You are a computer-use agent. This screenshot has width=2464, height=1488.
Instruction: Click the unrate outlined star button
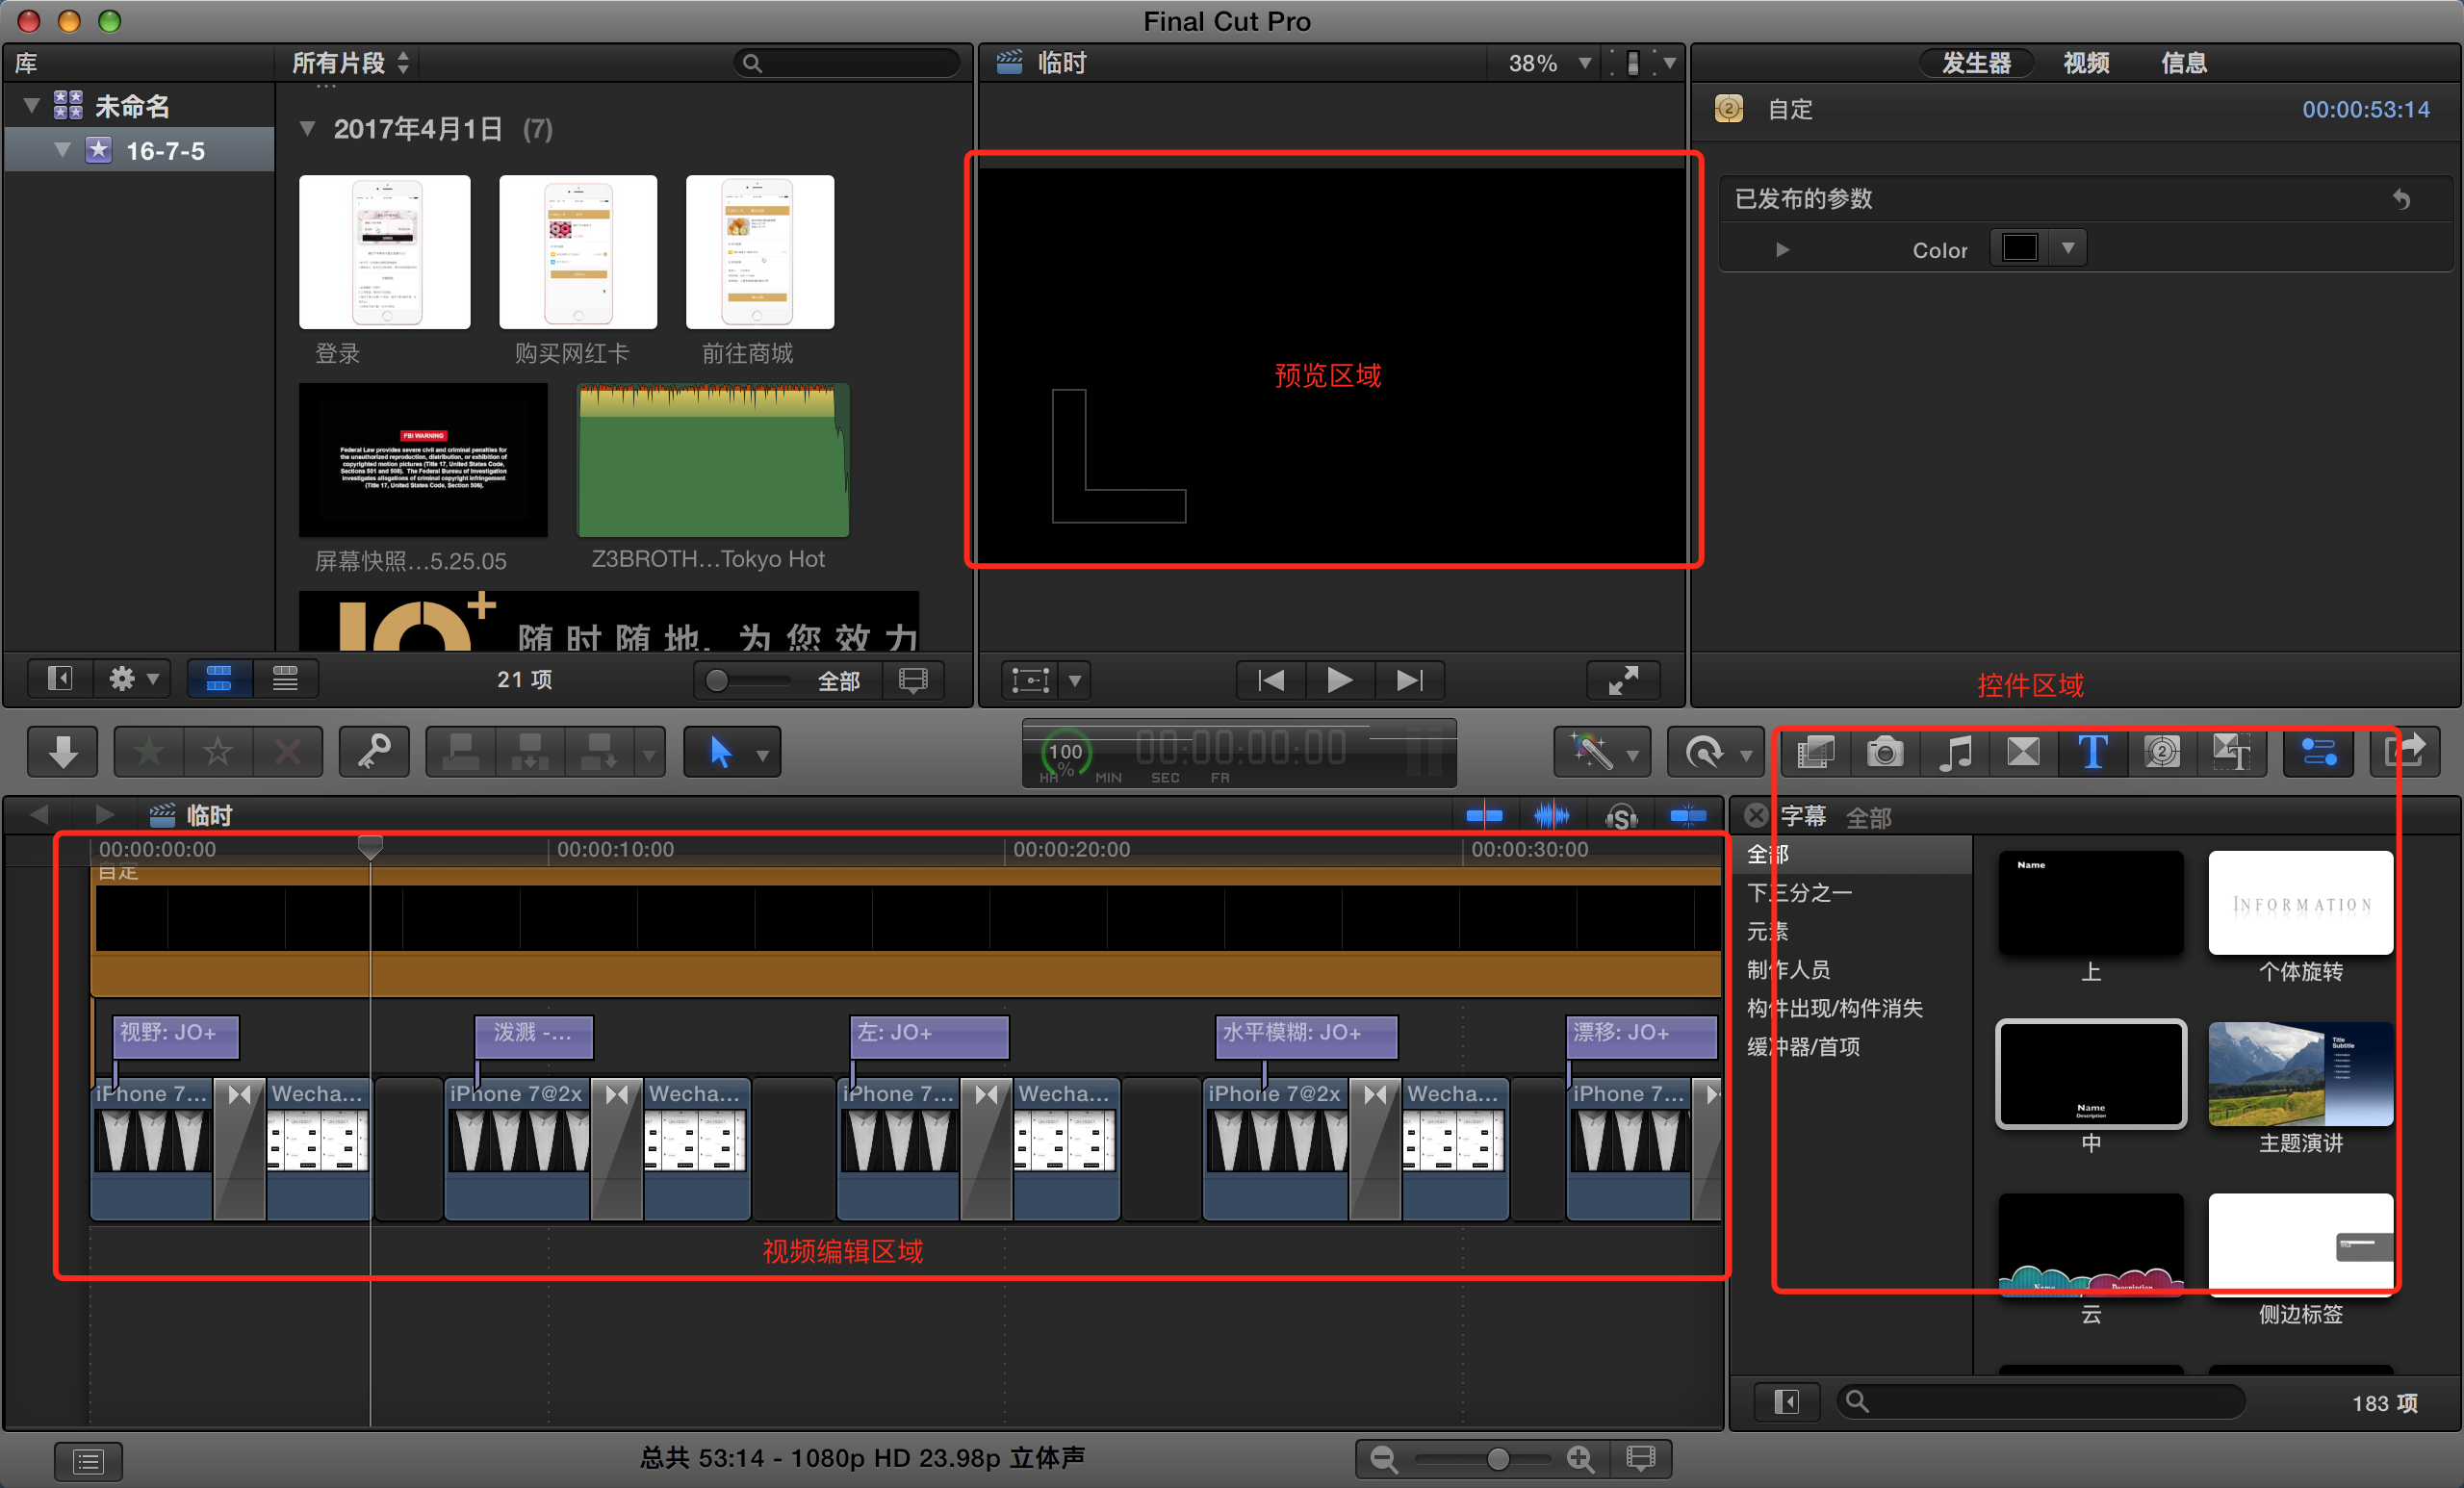[218, 751]
